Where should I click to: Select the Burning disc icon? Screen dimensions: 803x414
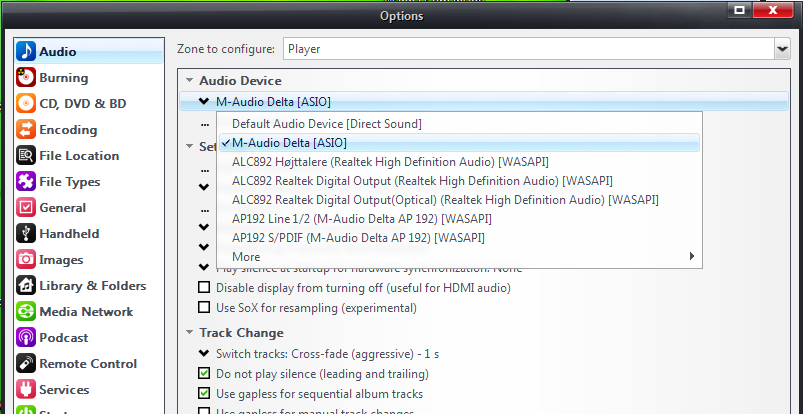[26, 77]
